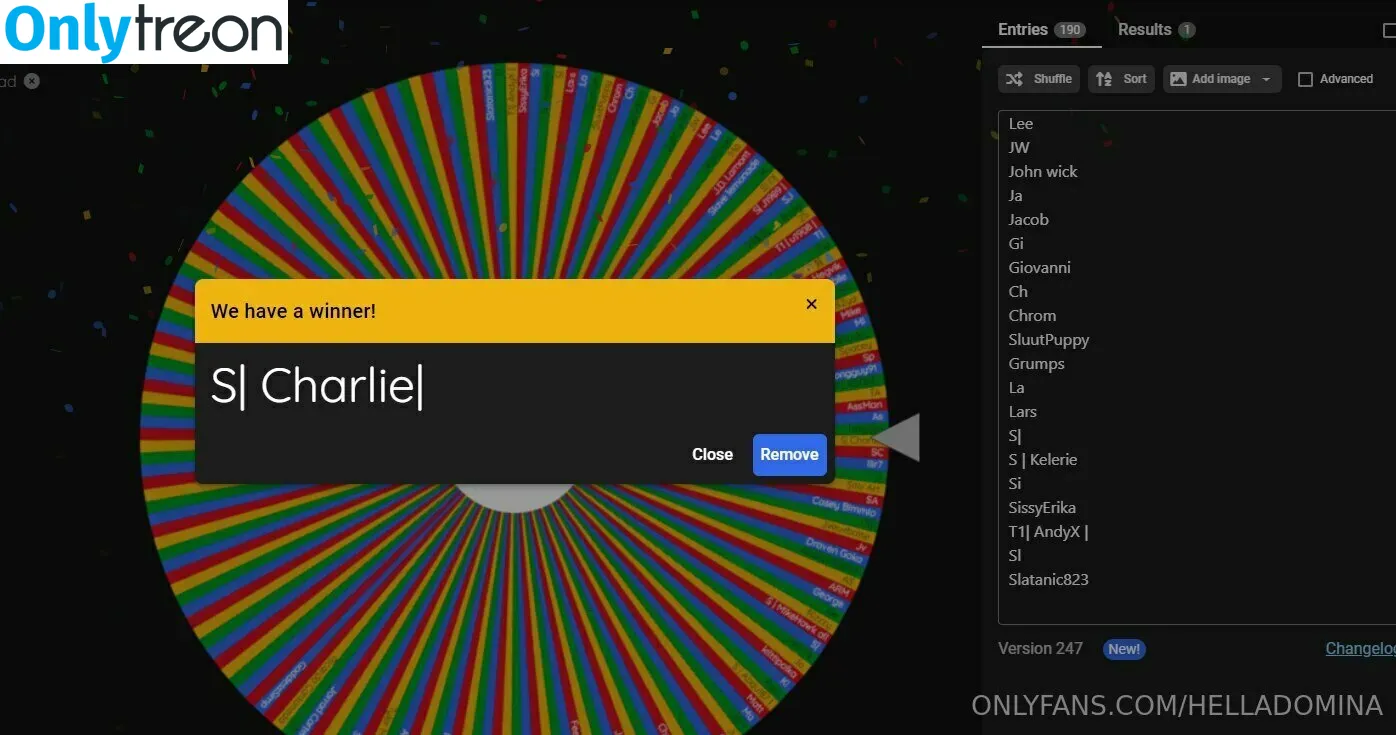Screen dimensions: 1396x735
Task: Click the 'SluutPuppy' entry
Action: [x=1049, y=340]
